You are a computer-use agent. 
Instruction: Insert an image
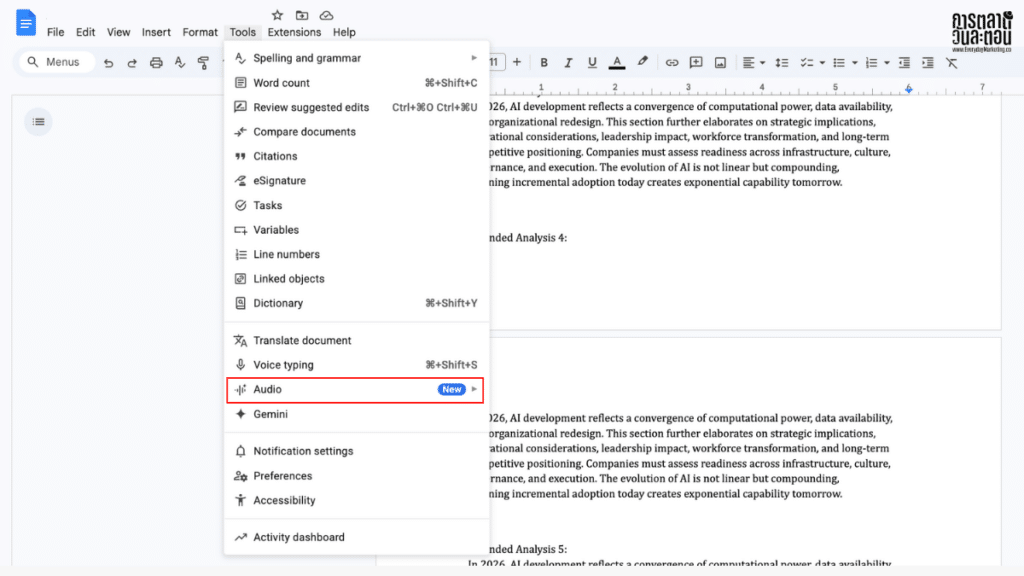(x=720, y=63)
